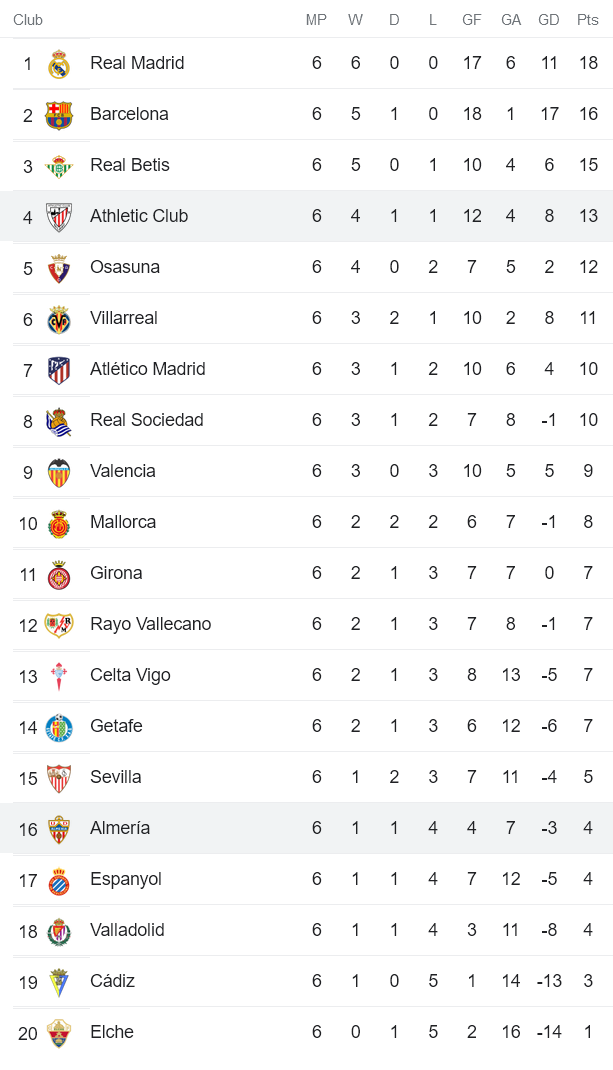The height and width of the screenshot is (1070, 613).
Task: Click the Pts column header
Action: point(588,20)
